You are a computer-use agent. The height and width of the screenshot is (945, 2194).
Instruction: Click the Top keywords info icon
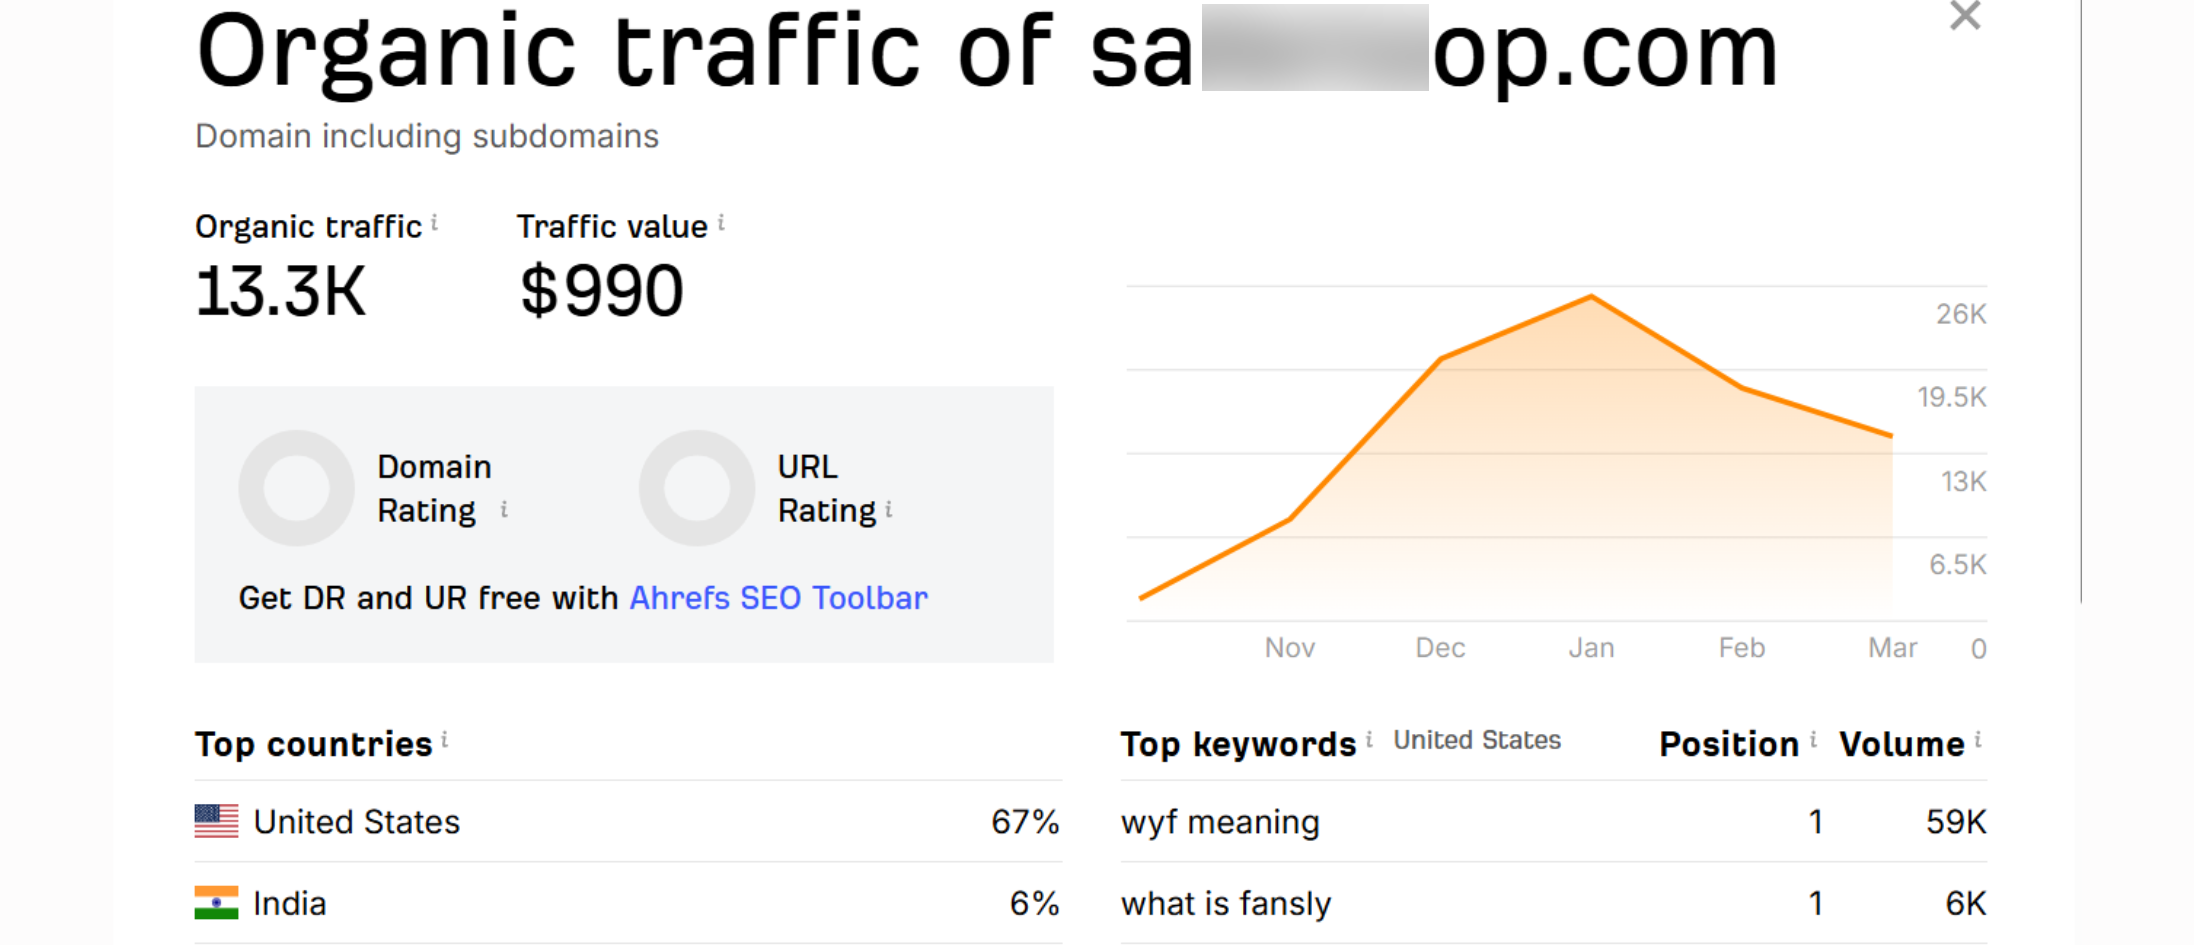click(1369, 740)
